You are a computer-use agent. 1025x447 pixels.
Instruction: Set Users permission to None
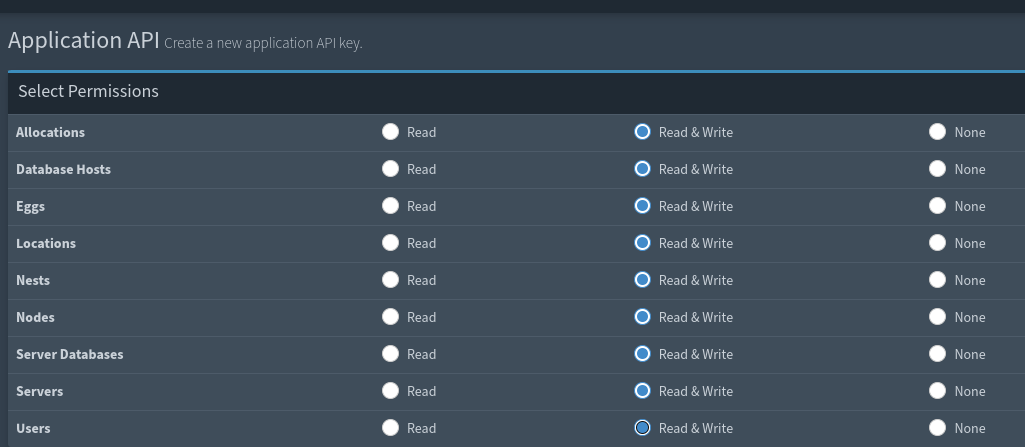tap(937, 428)
